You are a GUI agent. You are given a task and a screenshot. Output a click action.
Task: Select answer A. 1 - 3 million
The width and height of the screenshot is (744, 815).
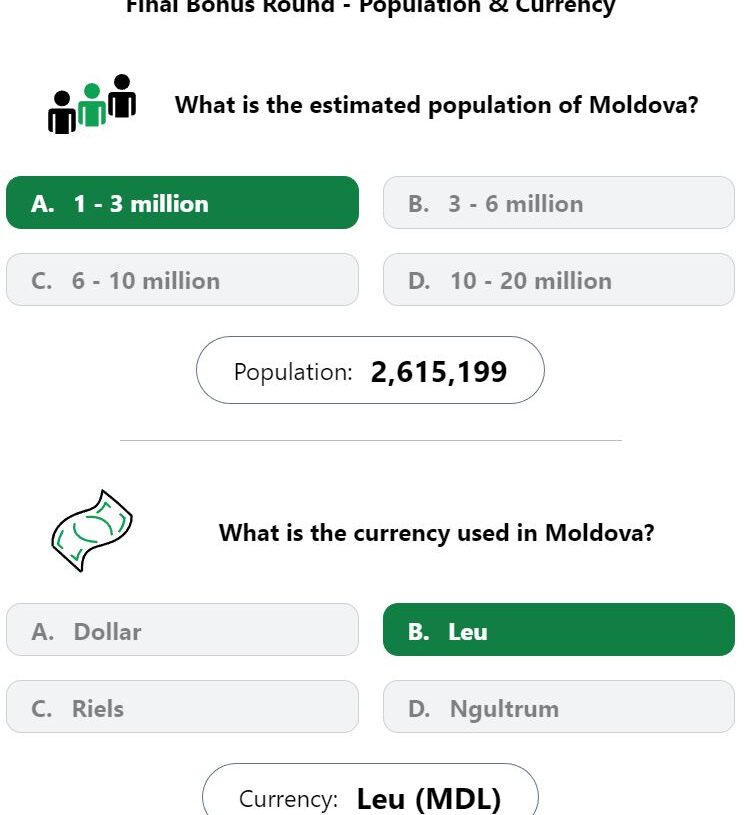(182, 202)
